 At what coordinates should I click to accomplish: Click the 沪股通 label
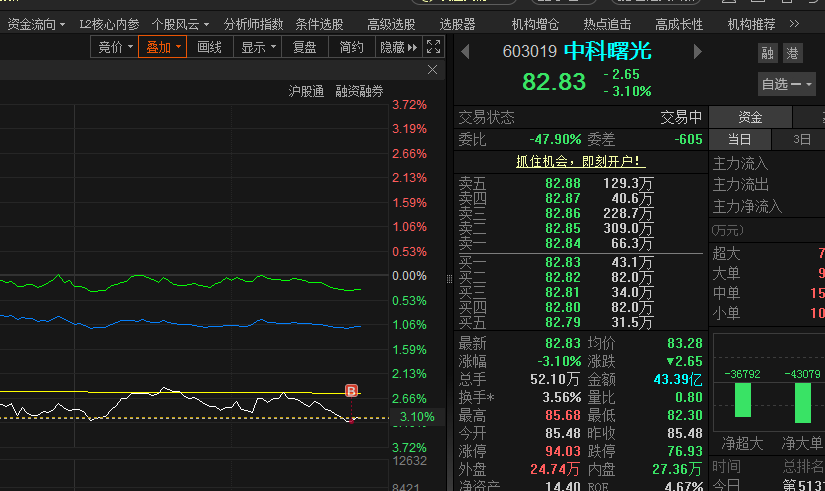[x=306, y=91]
